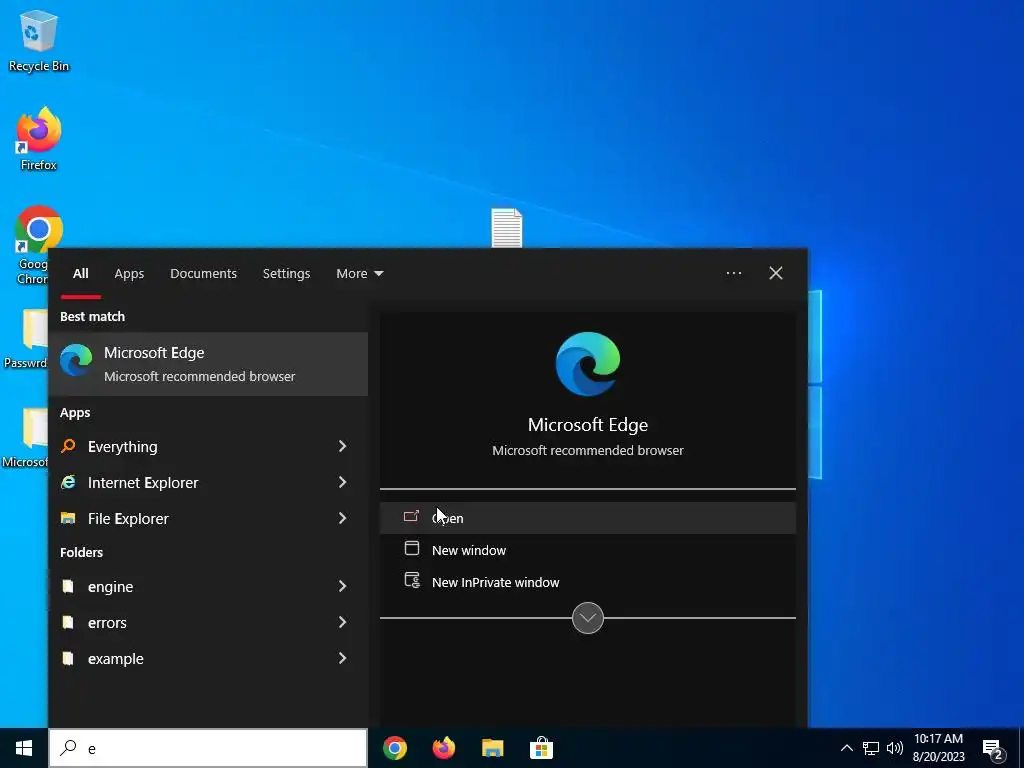
Task: Show hidden system tray icons
Action: pyautogui.click(x=846, y=748)
